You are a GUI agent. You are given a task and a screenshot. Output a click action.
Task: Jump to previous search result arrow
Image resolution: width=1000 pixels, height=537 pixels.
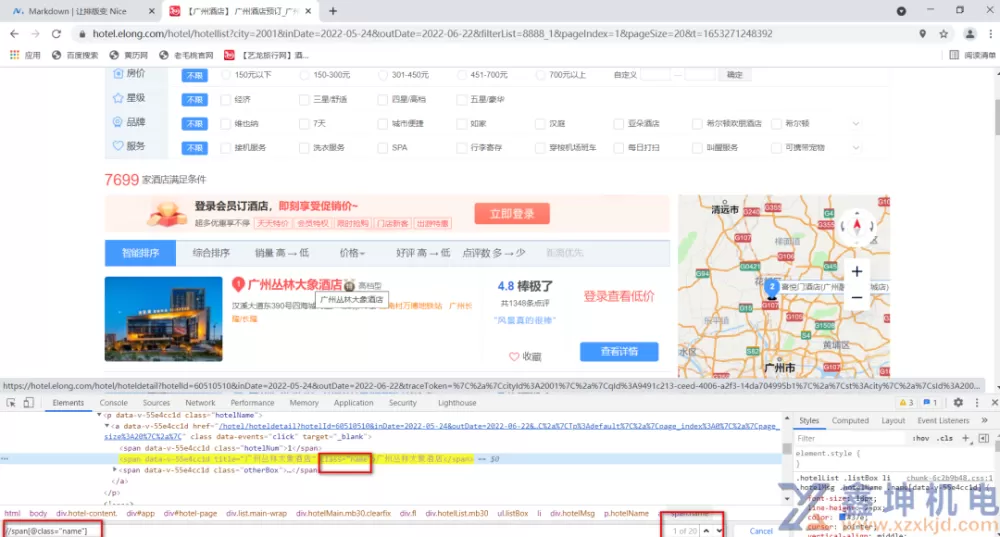point(706,531)
